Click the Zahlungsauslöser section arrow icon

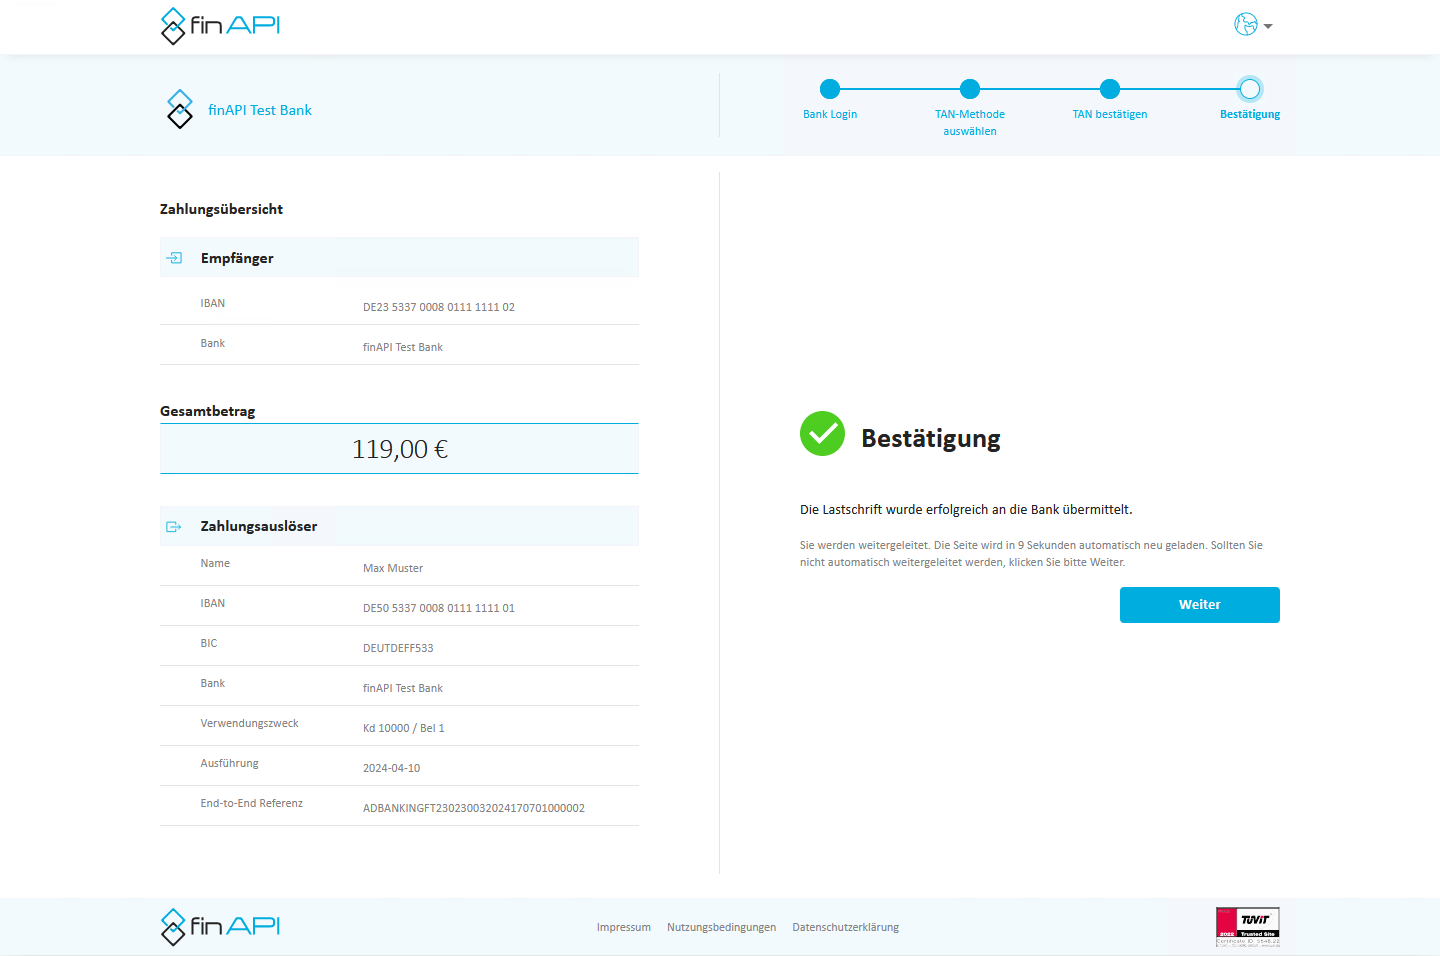tap(174, 526)
